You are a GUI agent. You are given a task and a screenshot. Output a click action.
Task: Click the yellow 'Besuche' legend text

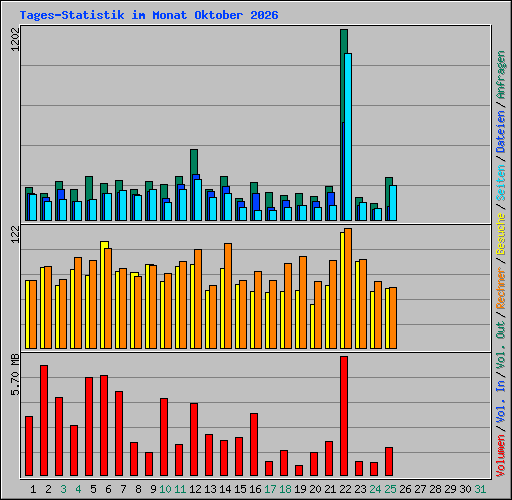[x=501, y=234]
